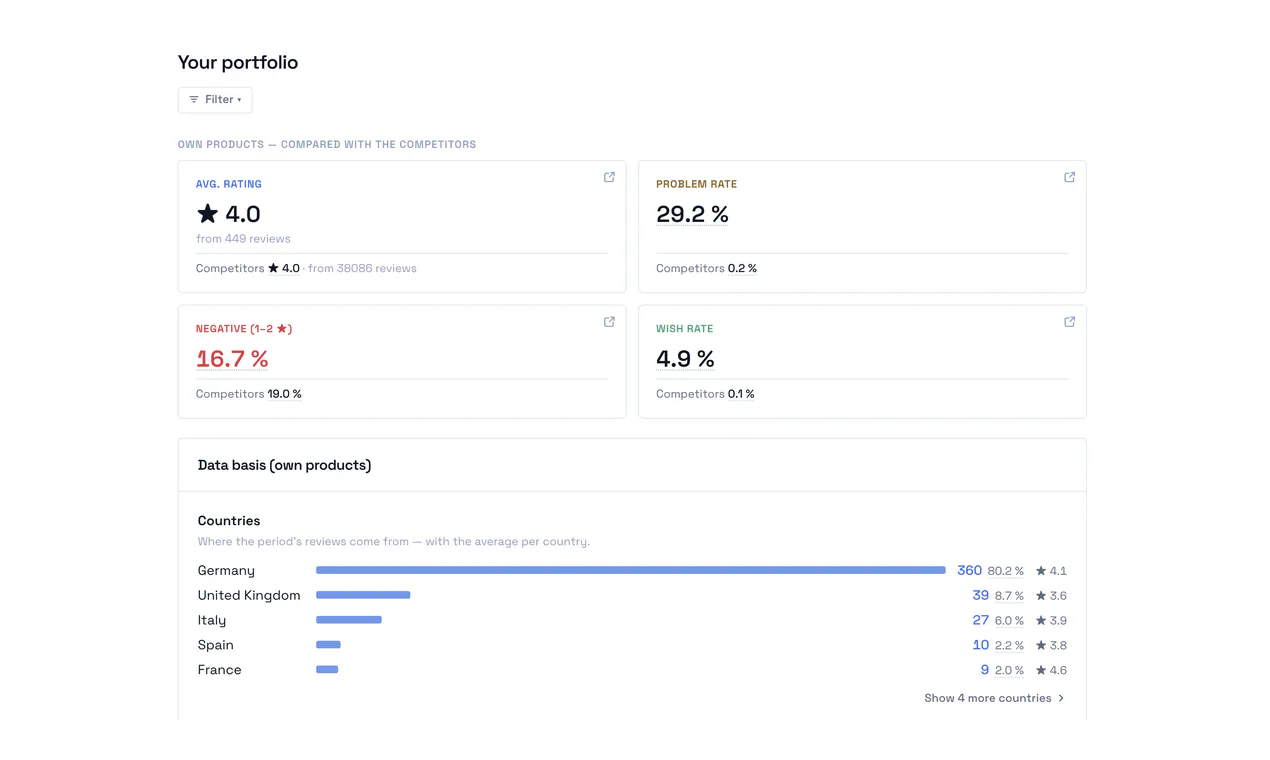Click the star icon next to France's 4.6 rating
The height and width of the screenshot is (760, 1270).
1041,670
